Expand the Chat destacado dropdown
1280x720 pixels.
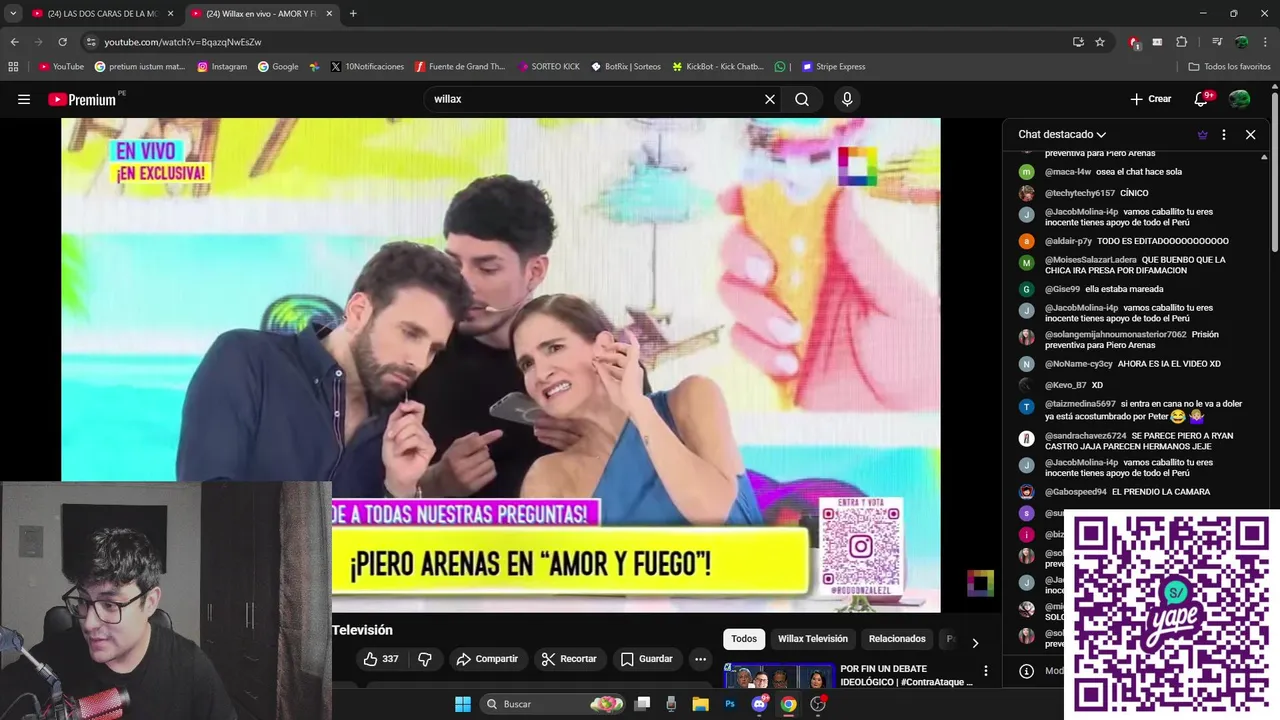(1062, 134)
